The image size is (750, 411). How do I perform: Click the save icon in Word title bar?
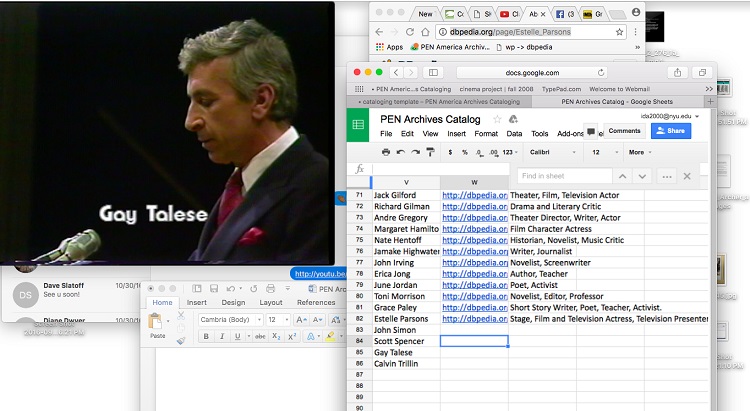(212, 289)
